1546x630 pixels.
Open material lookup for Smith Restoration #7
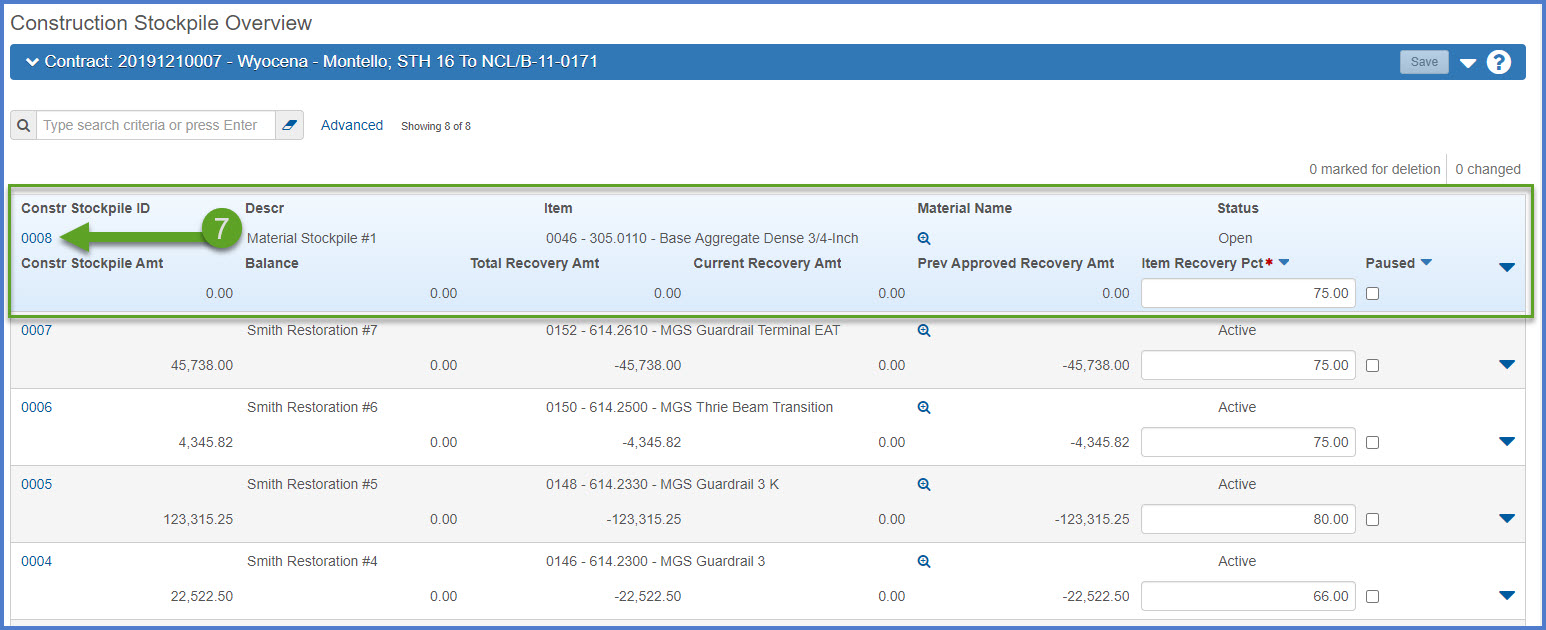pos(924,331)
